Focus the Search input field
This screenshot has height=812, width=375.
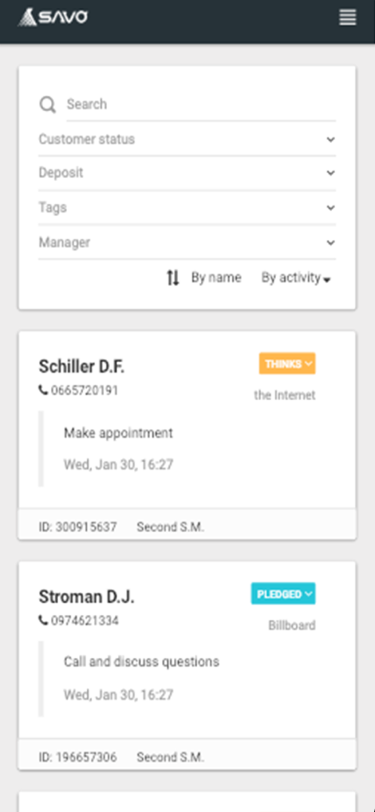point(201,105)
